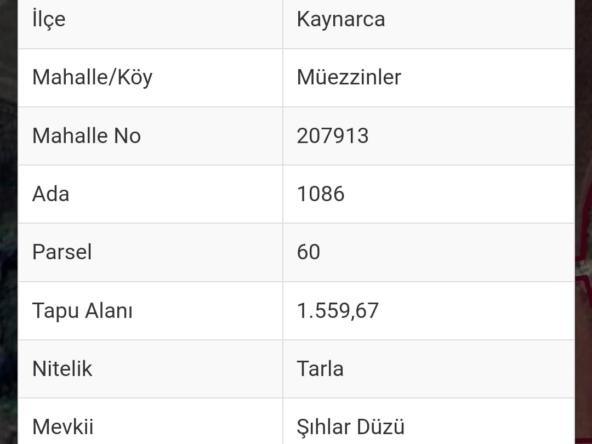592x444 pixels.
Task: Click empty space in the Parsel row
Action: (x=446, y=252)
